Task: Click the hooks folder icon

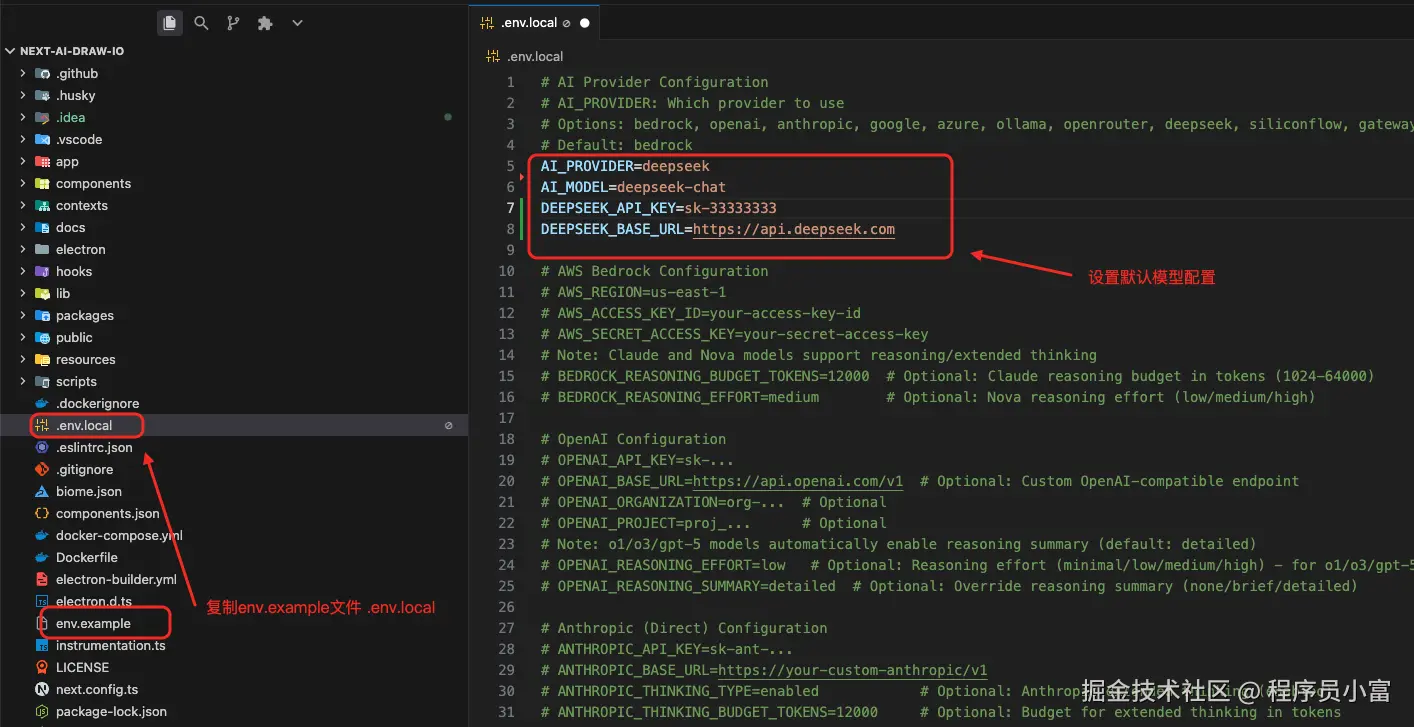Action: (x=42, y=271)
